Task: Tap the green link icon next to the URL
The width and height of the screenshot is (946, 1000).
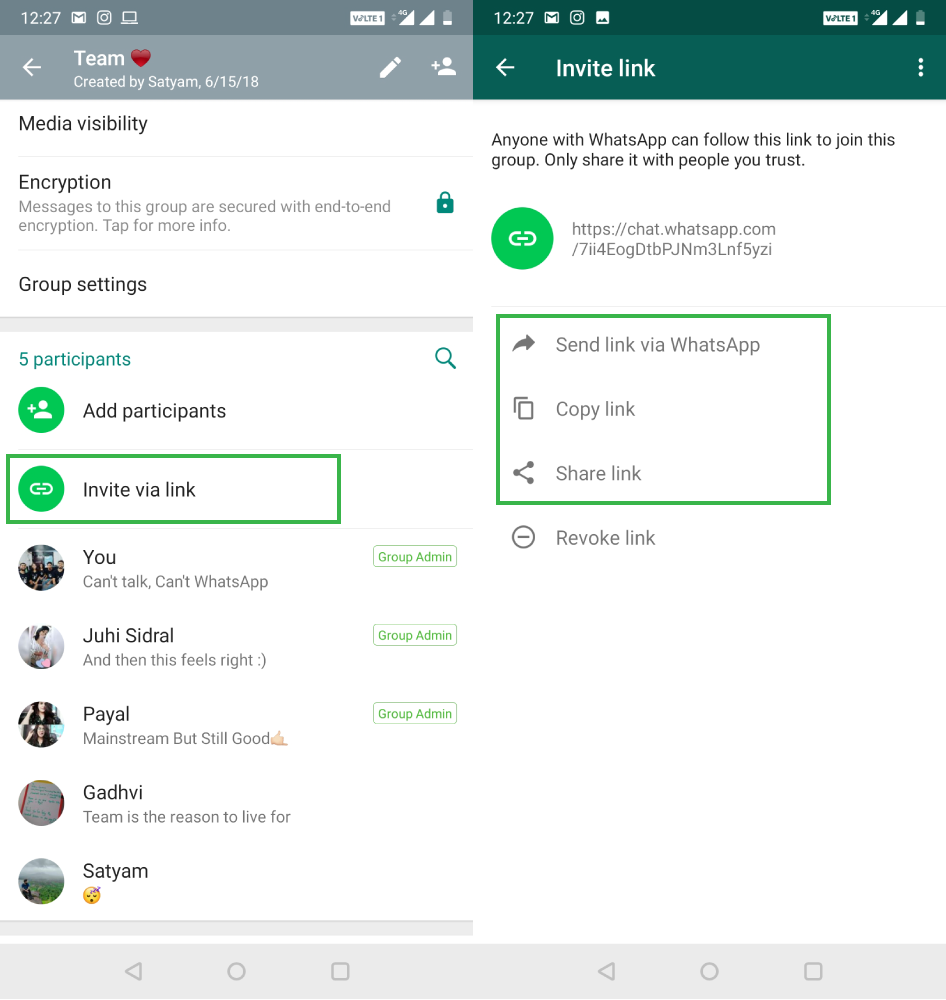Action: (x=522, y=238)
